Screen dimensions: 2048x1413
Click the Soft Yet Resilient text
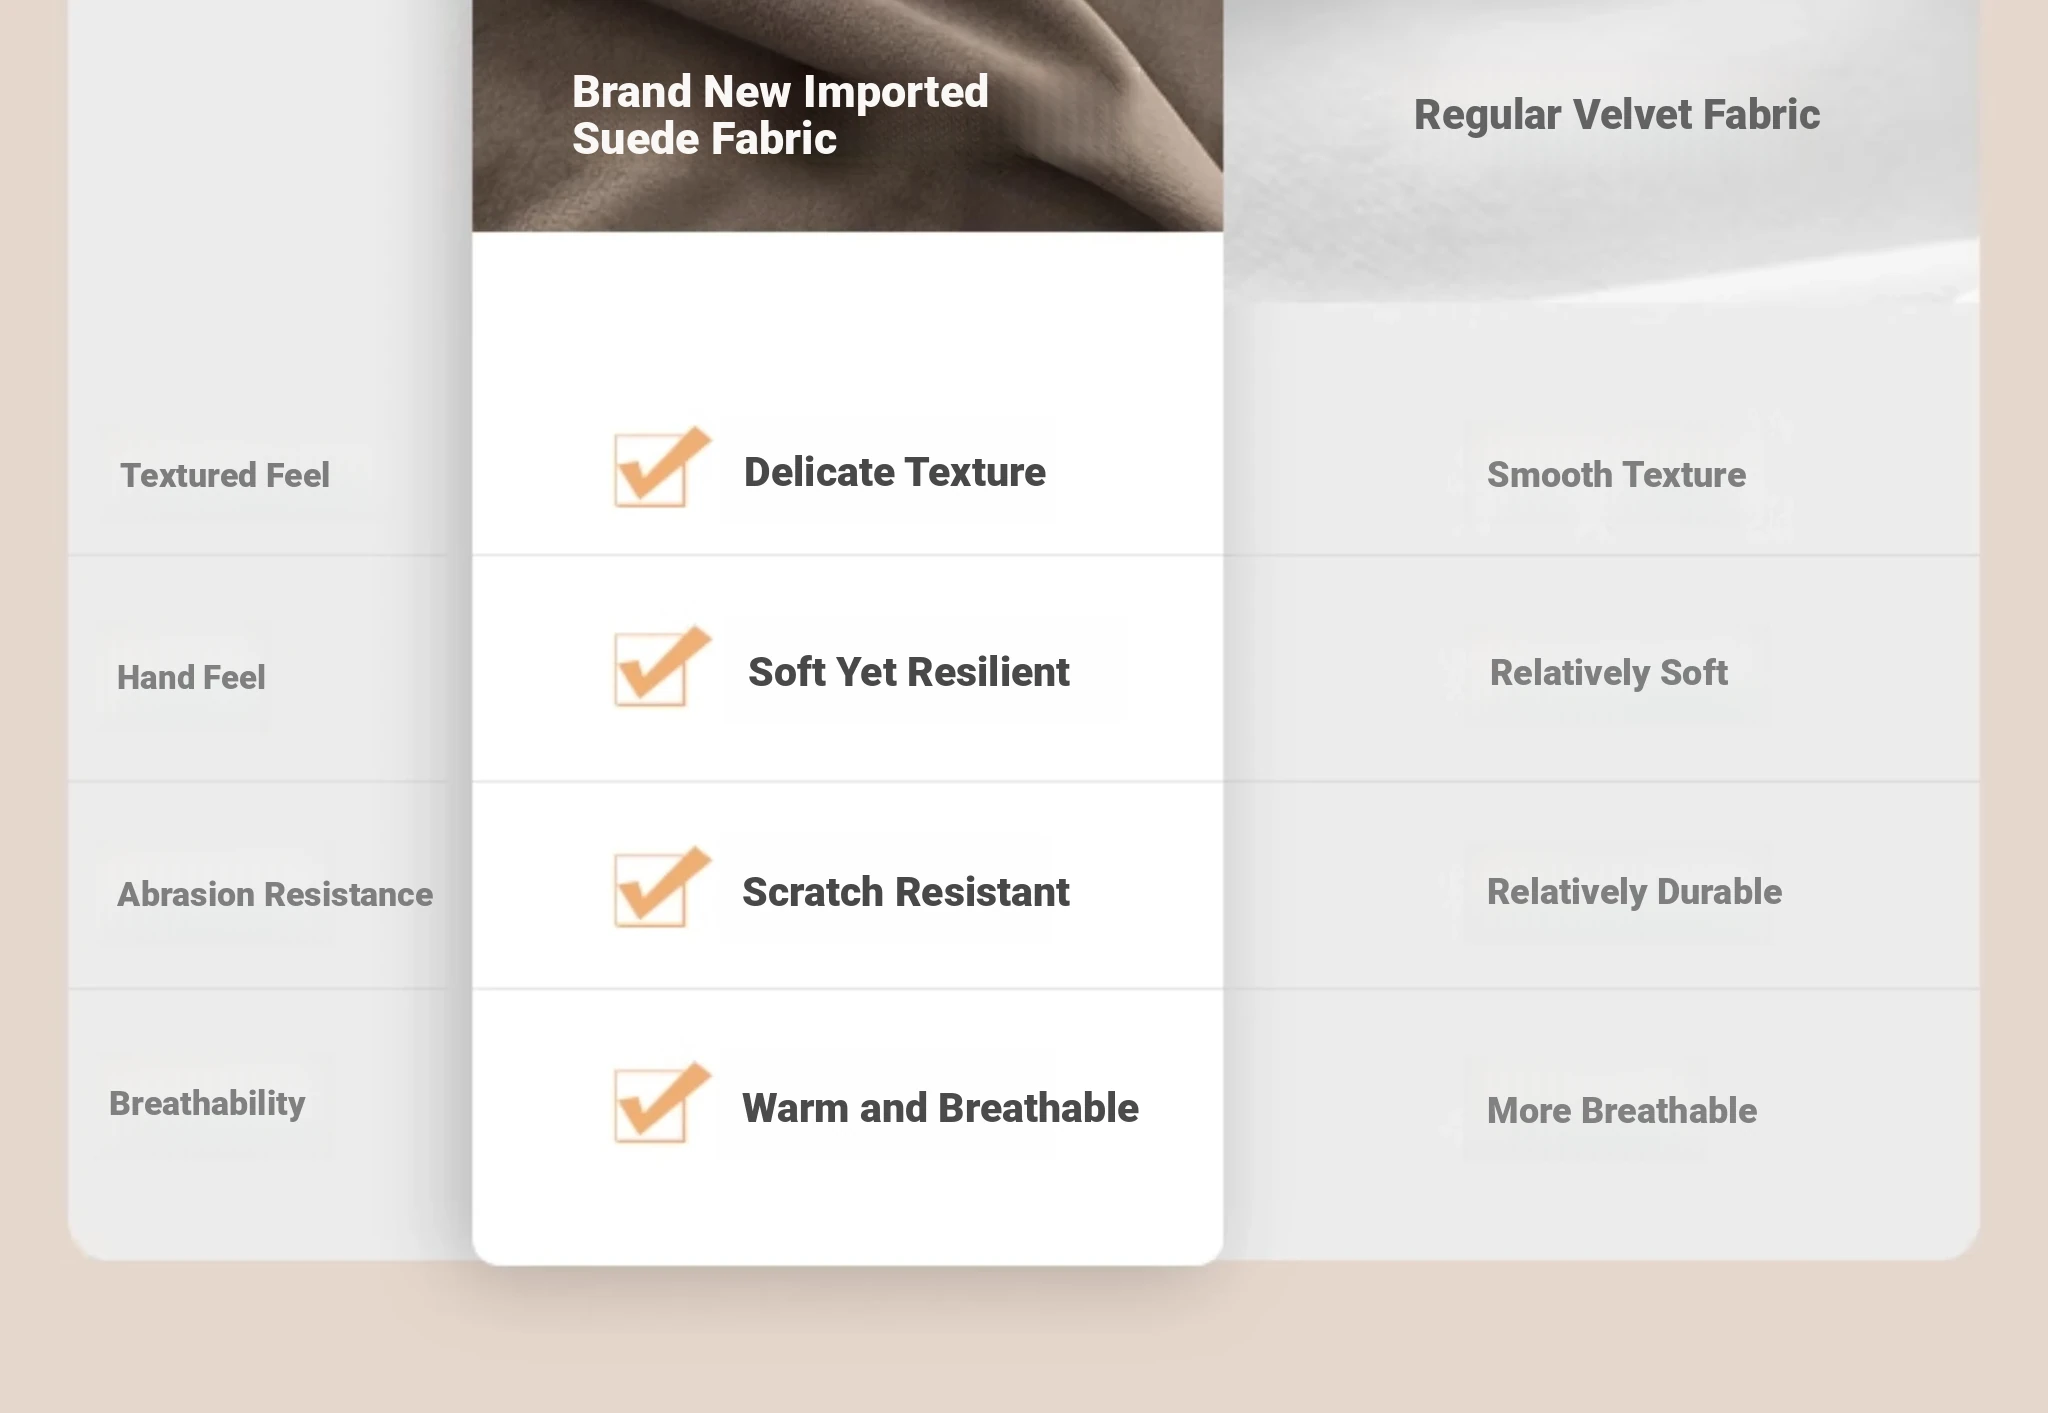(x=908, y=672)
